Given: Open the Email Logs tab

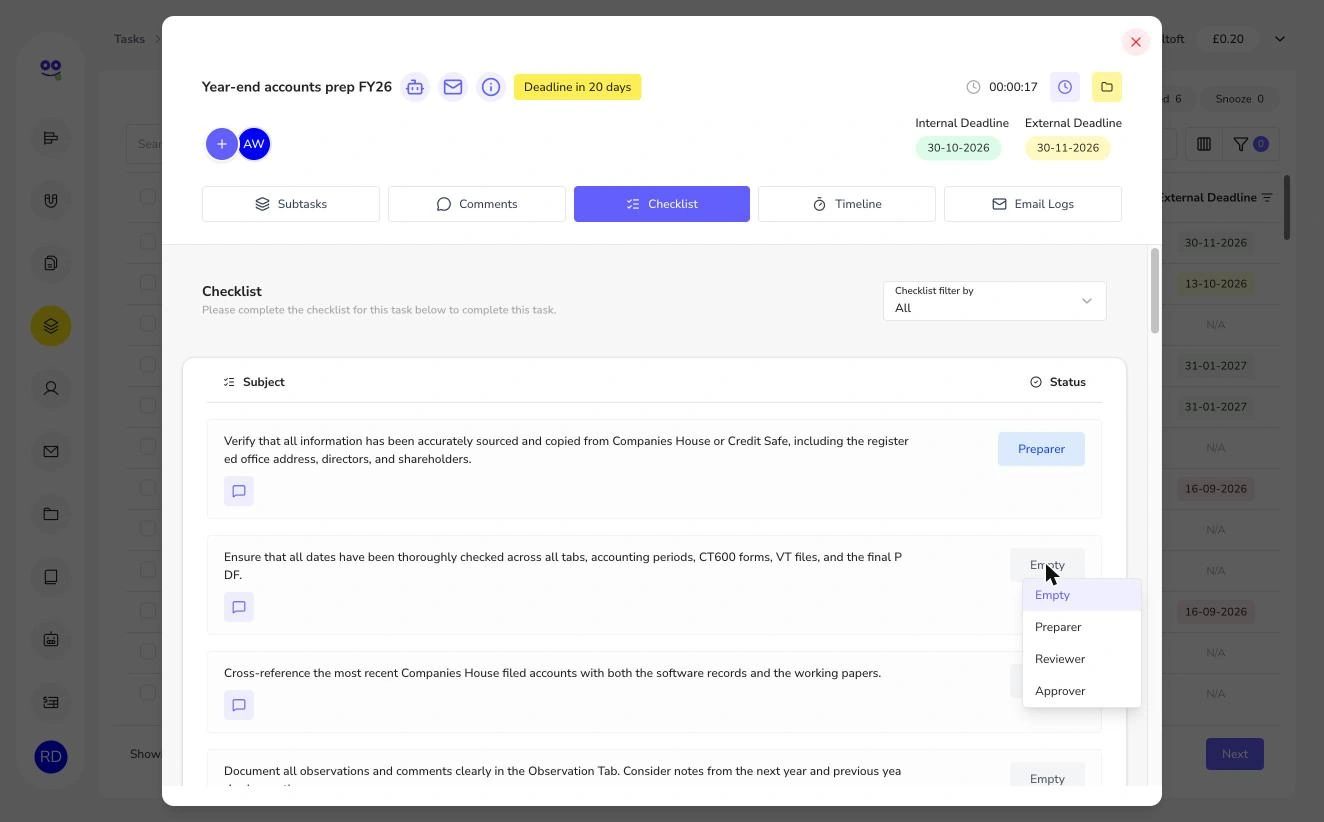Looking at the screenshot, I should point(1033,204).
